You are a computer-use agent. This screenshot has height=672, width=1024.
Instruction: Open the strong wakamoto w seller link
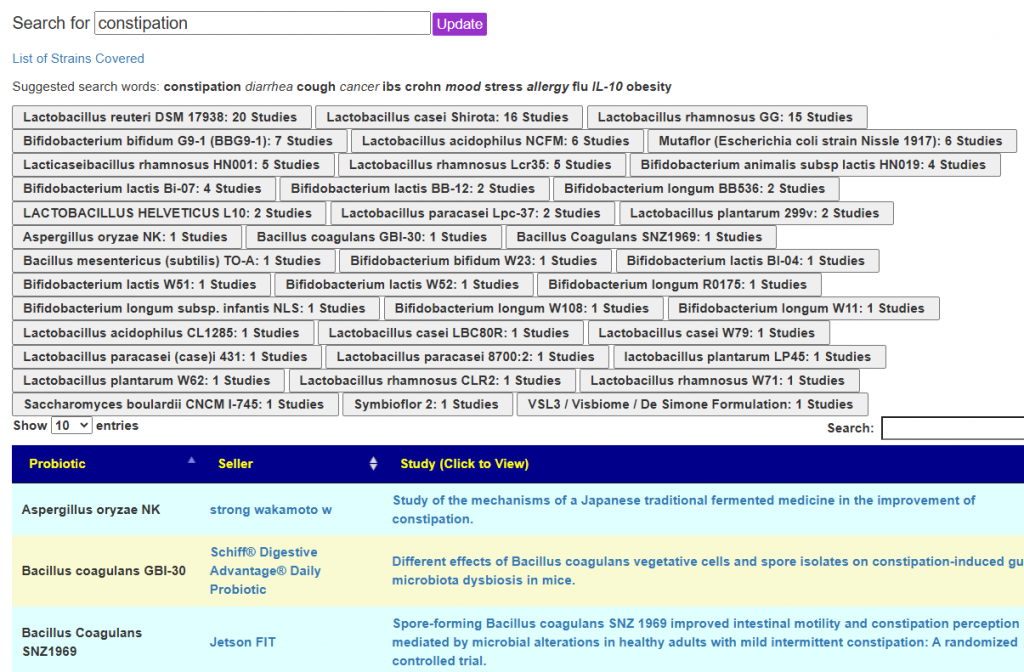point(271,510)
